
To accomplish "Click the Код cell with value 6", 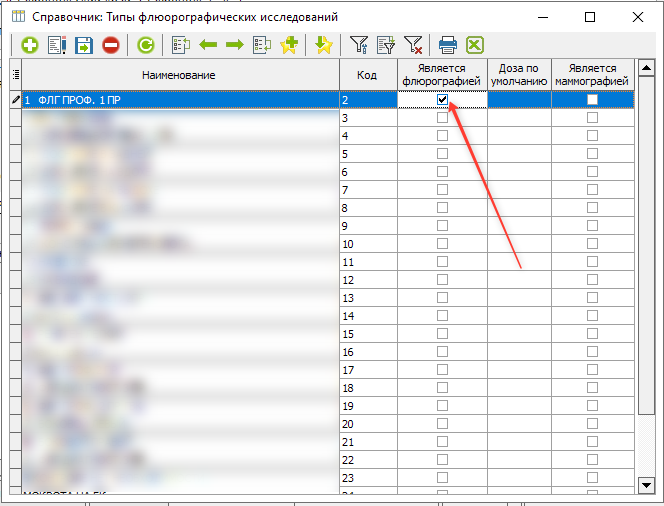I will pyautogui.click(x=368, y=172).
